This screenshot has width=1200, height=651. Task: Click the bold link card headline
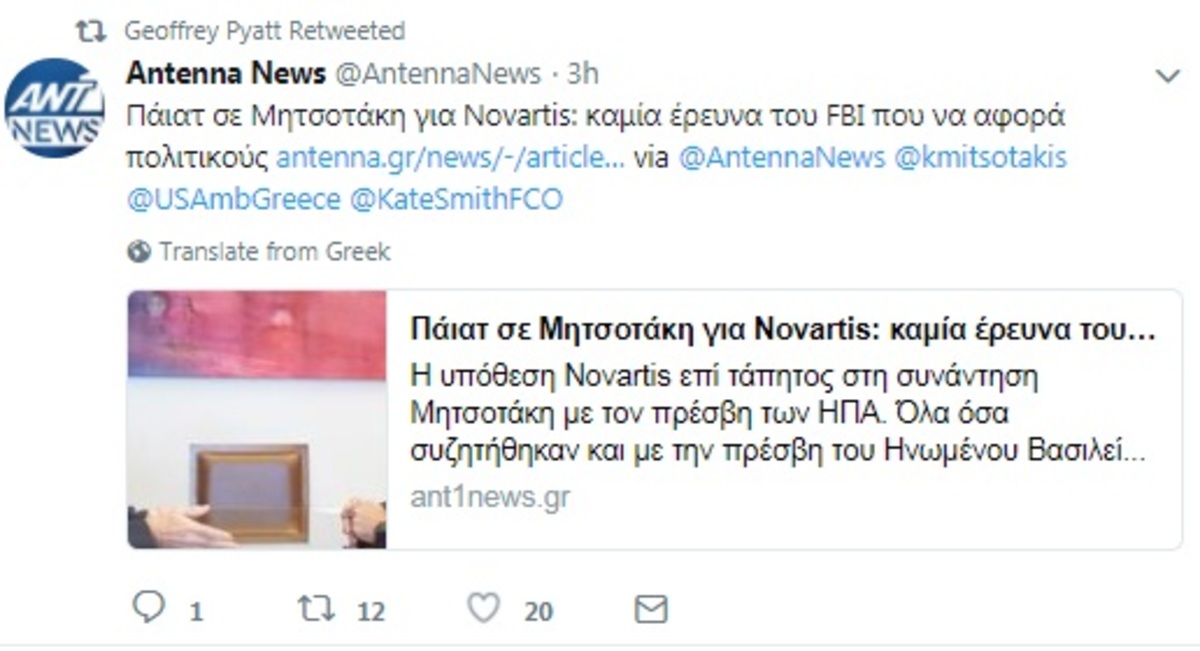pos(783,330)
